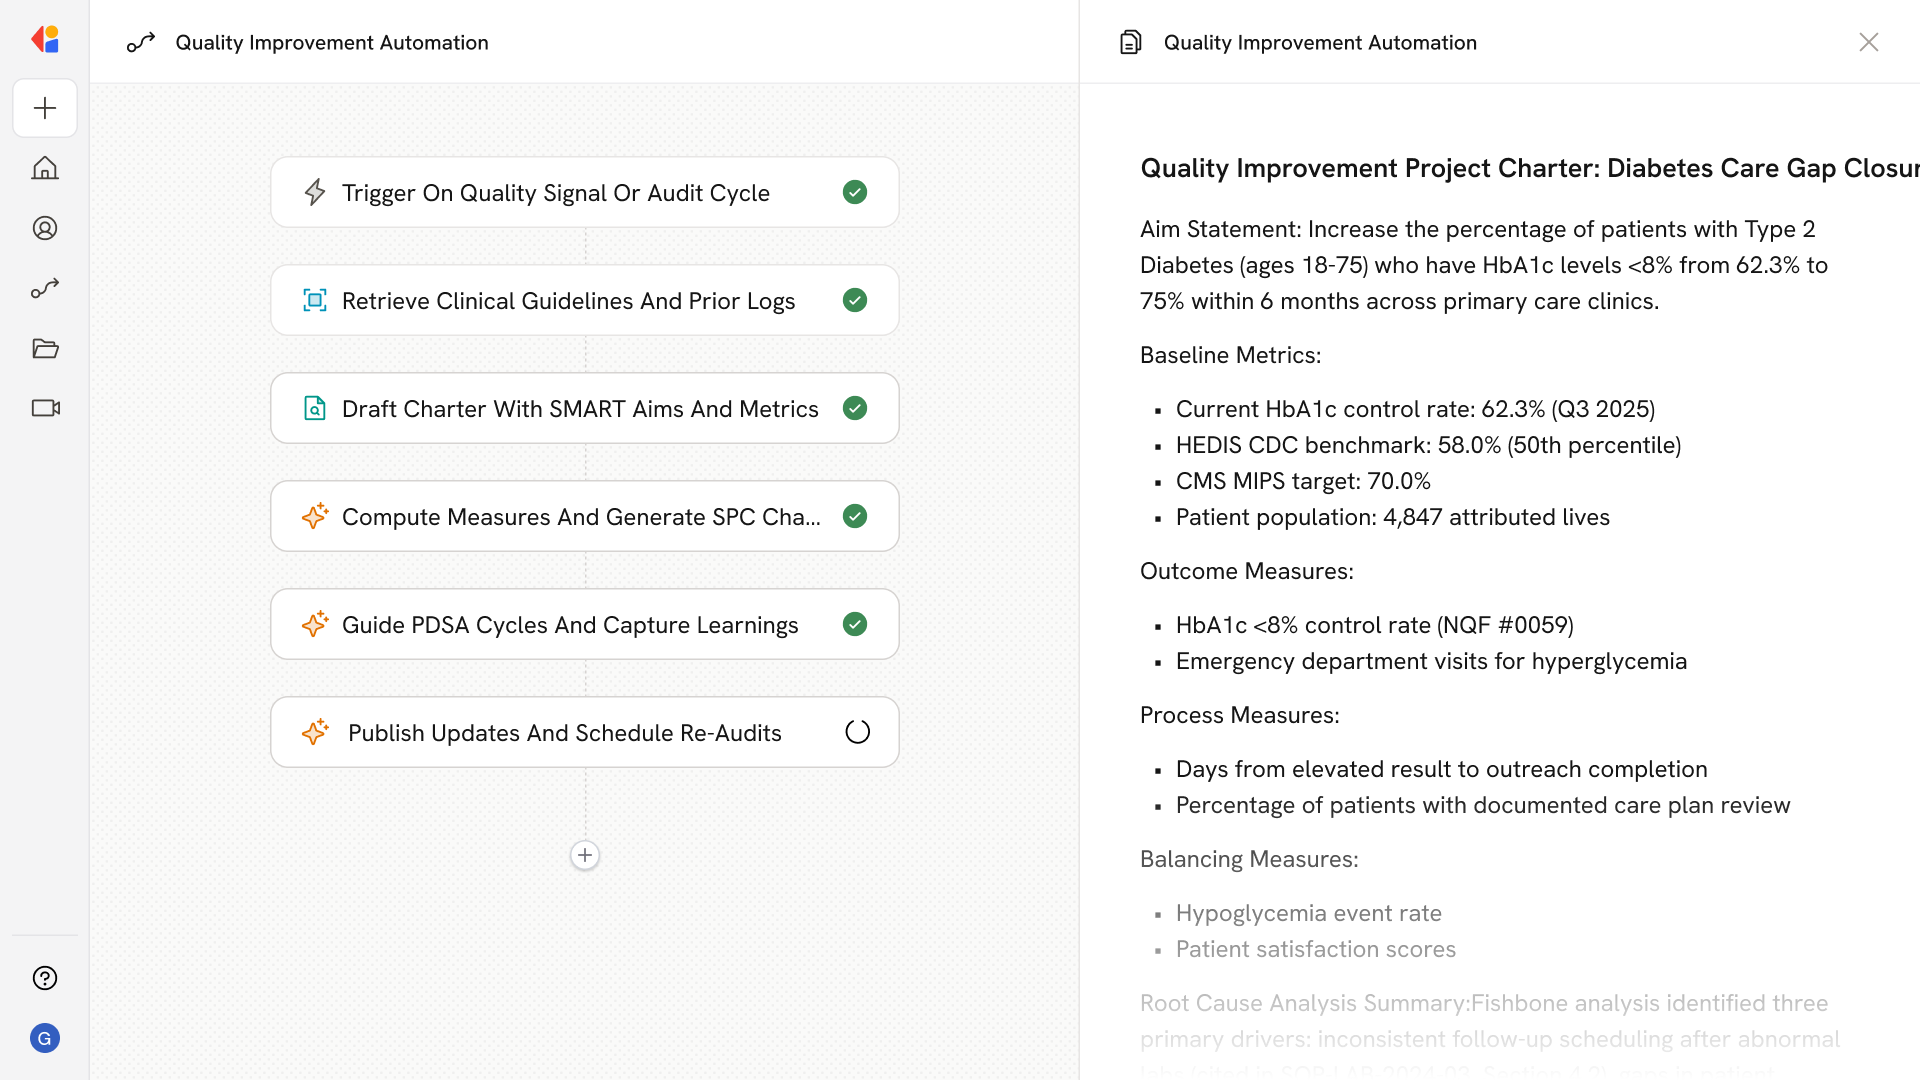
Task: Open Draft Charter With SMART Aims step
Action: tap(579, 408)
